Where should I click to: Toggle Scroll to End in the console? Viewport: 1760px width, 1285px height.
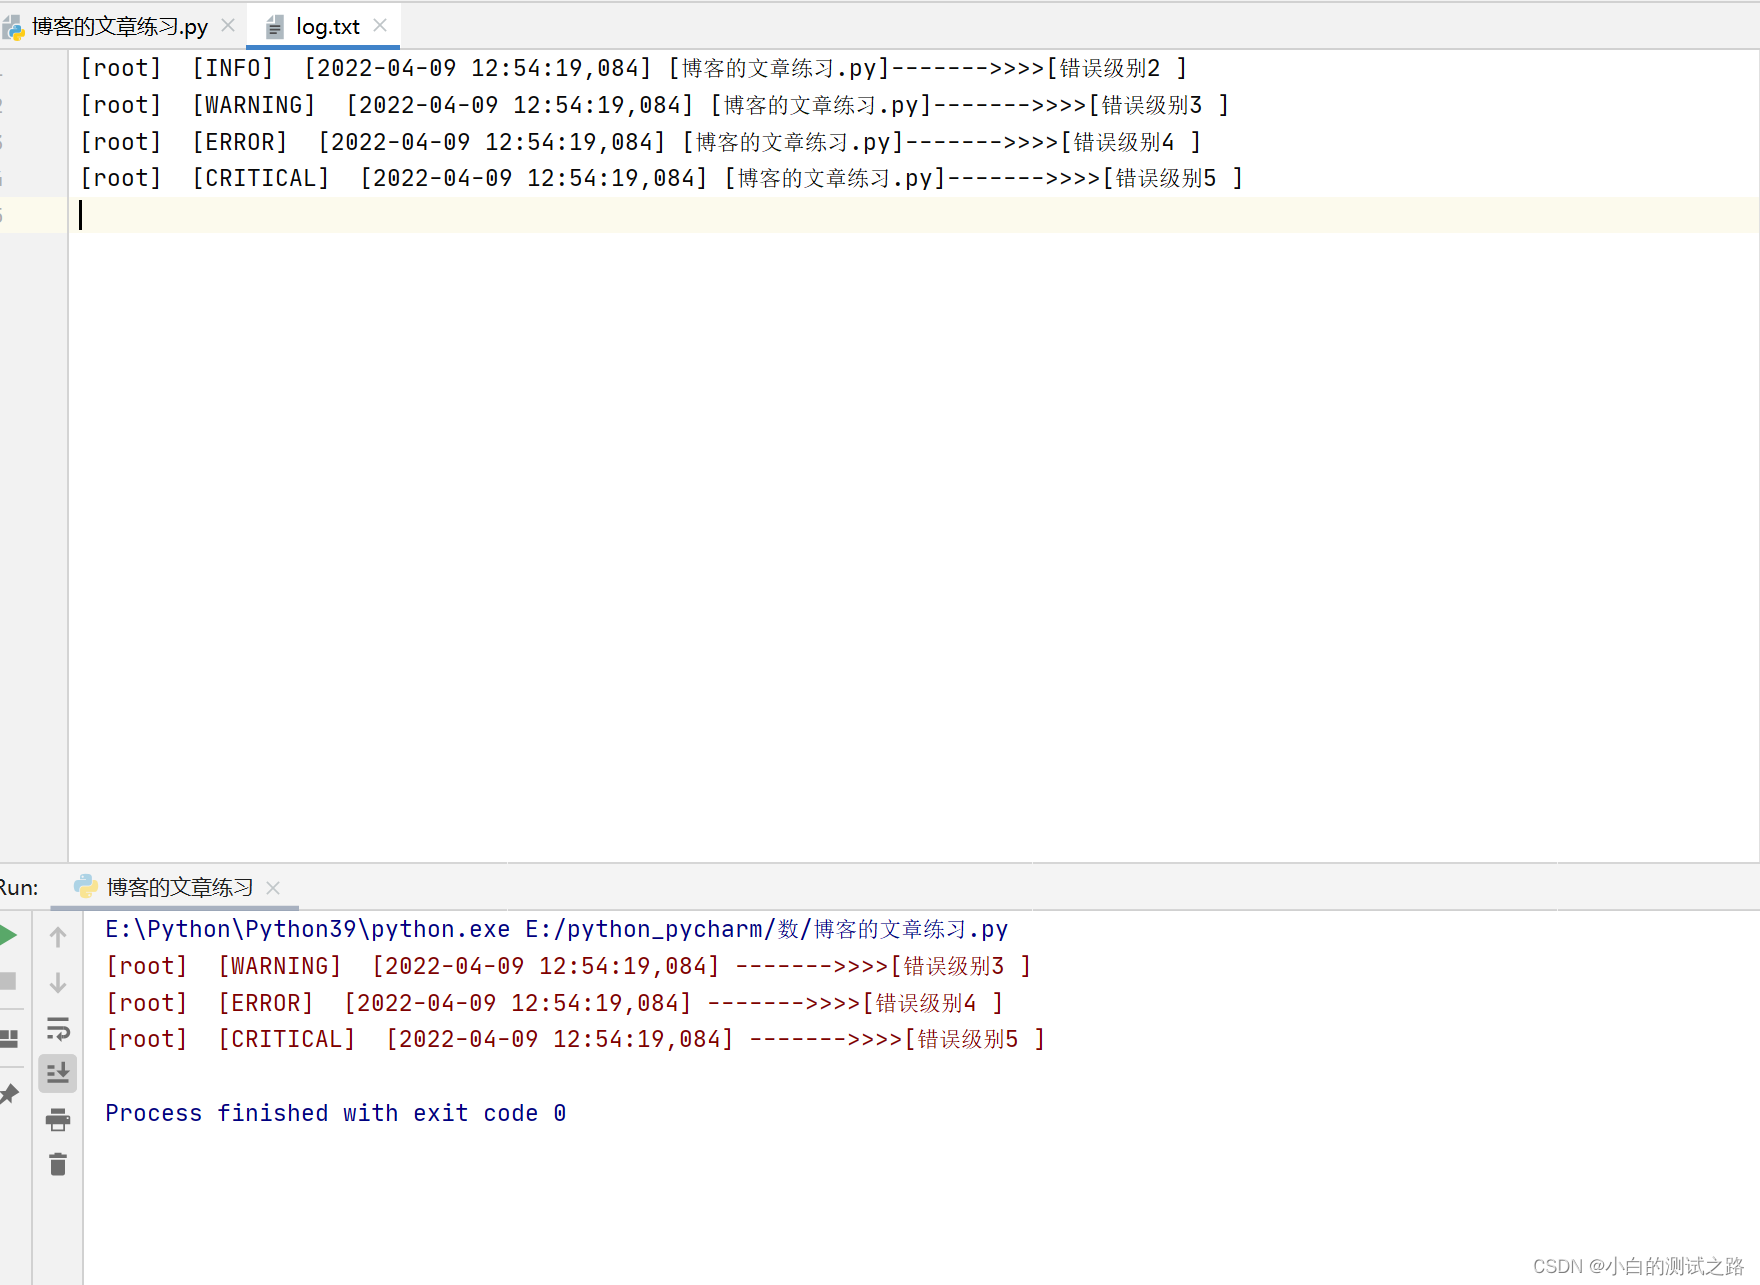click(x=57, y=1073)
